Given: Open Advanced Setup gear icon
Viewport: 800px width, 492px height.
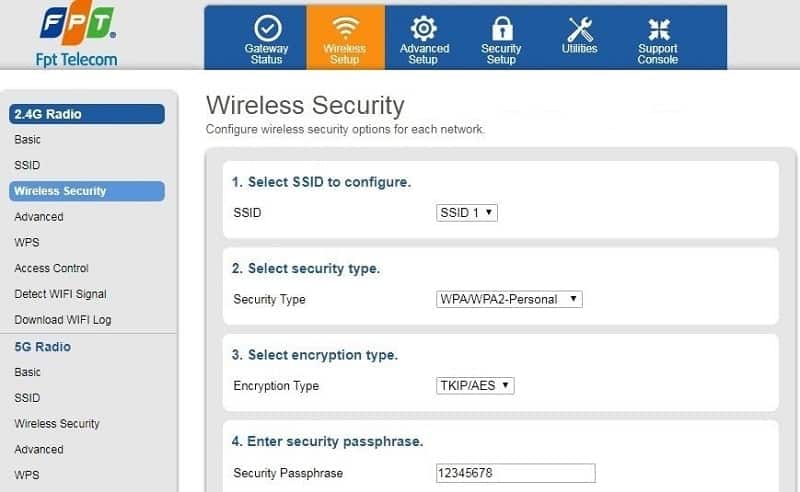Looking at the screenshot, I should coord(423,28).
